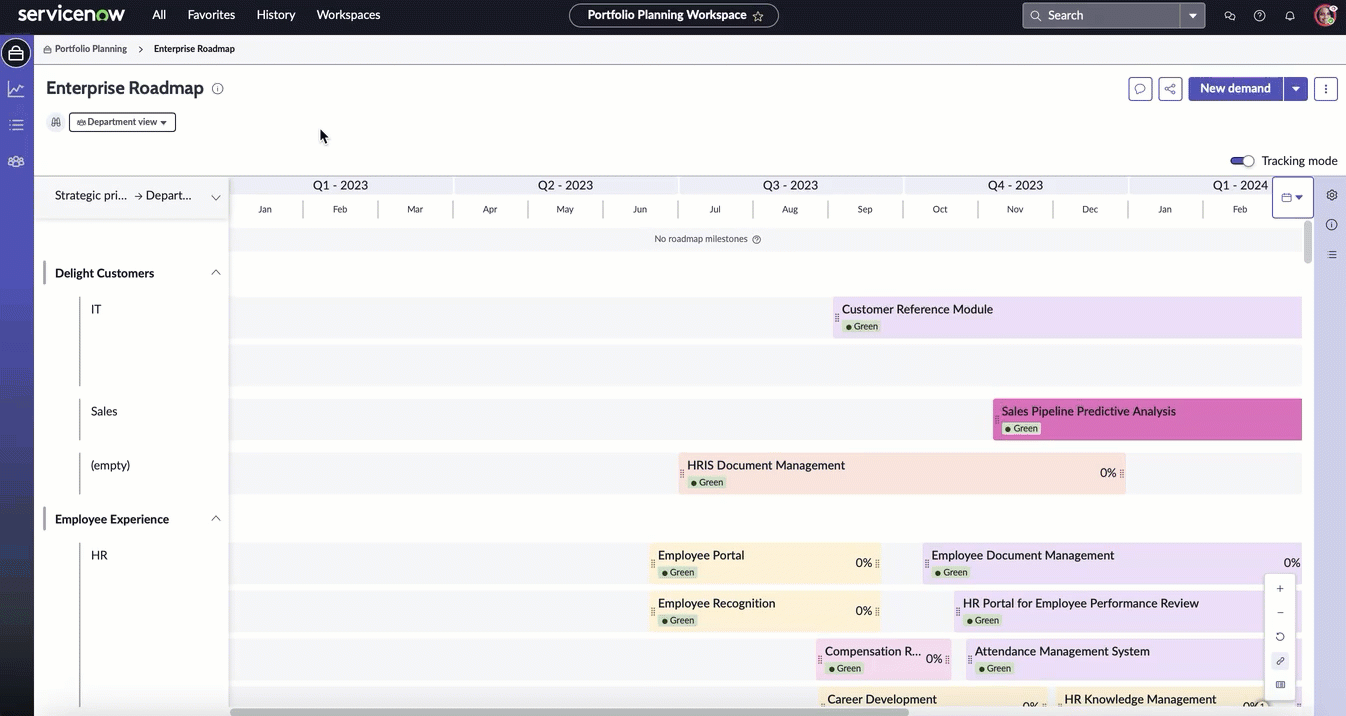Click the reset zoom circular arrow icon
The width and height of the screenshot is (1346, 716).
pos(1280,637)
